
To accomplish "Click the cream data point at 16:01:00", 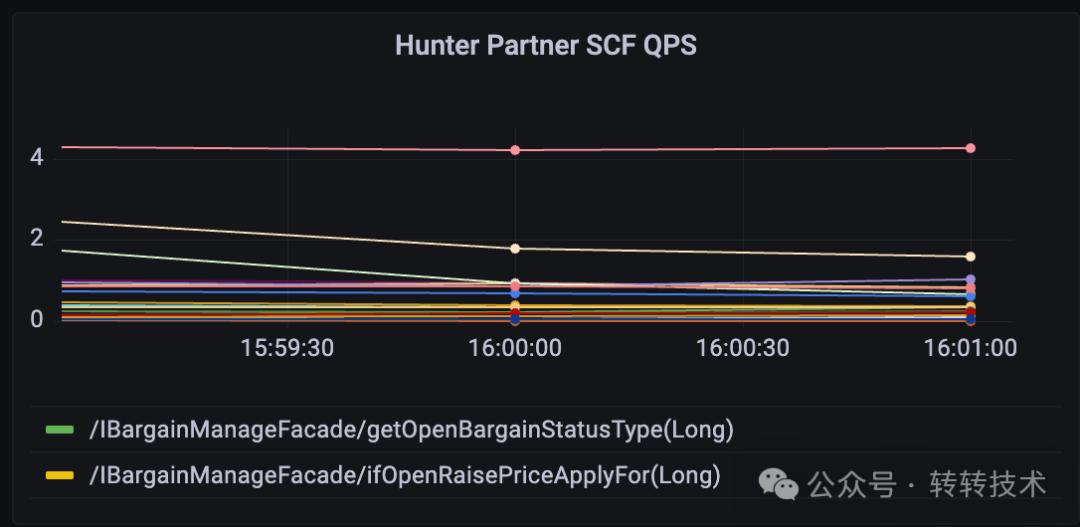I will (970, 256).
